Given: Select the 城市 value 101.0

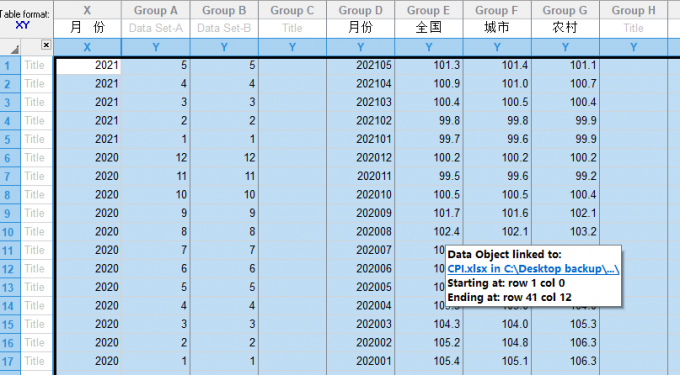Looking at the screenshot, I should (497, 84).
